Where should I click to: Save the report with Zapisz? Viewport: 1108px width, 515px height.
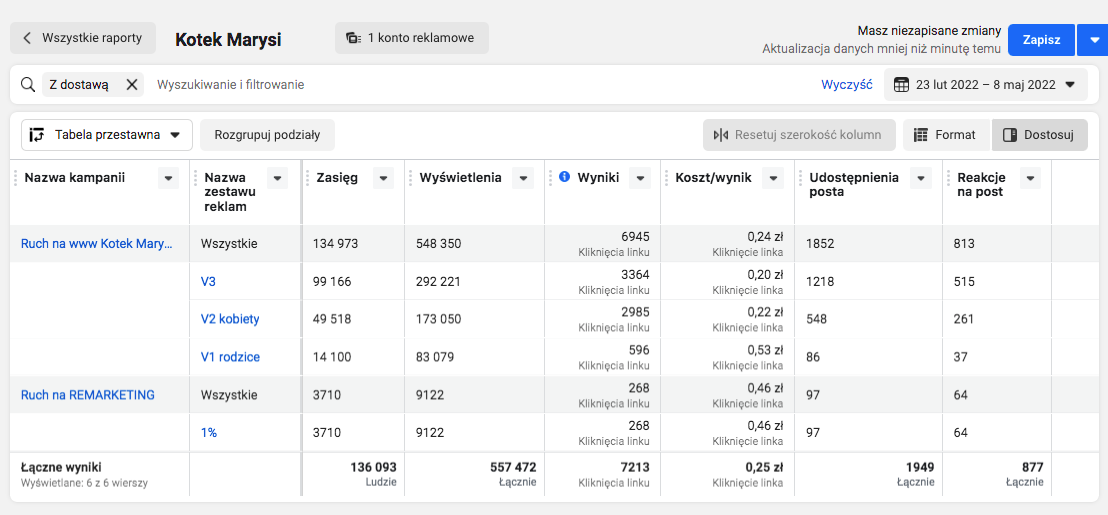click(1041, 40)
